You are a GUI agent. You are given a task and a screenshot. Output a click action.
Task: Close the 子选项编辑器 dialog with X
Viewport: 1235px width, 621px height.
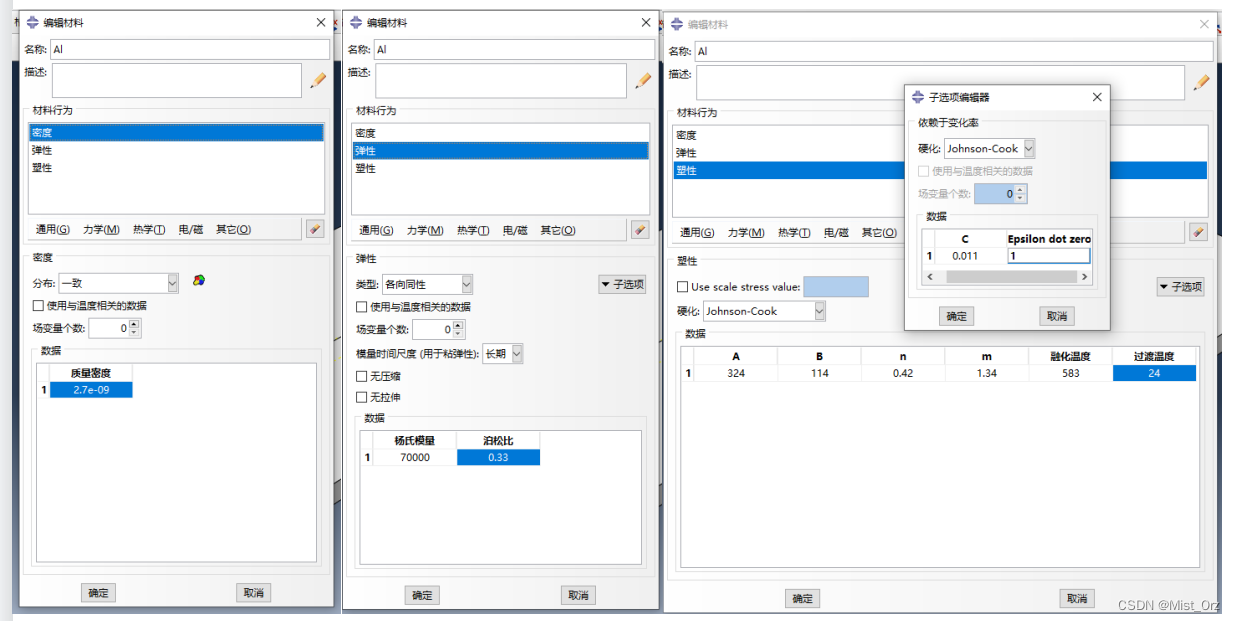(x=1097, y=97)
